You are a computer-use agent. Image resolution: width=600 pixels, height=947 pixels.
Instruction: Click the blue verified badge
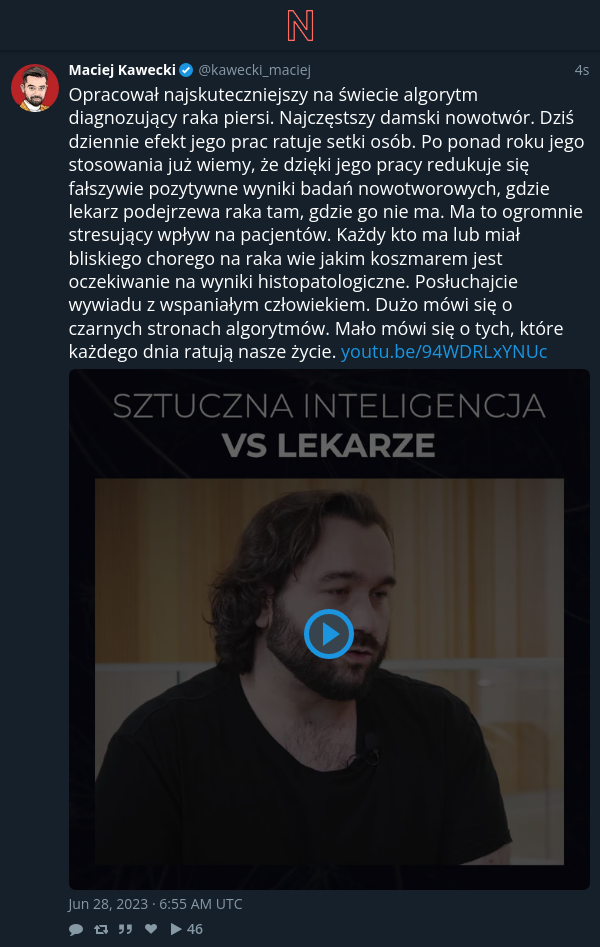point(186,71)
